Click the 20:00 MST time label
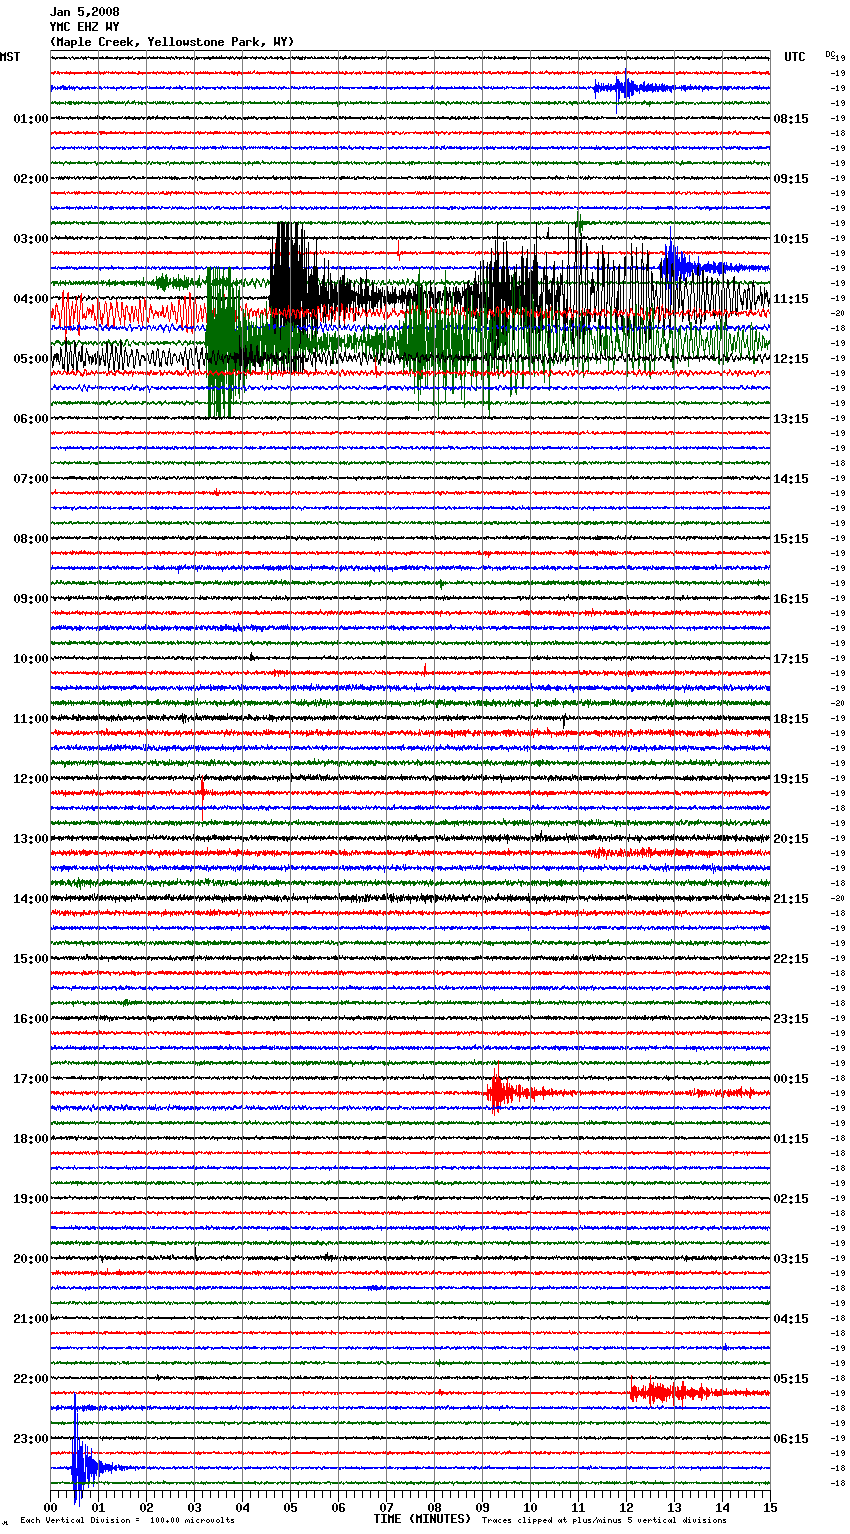The width and height of the screenshot is (850, 1534). click(31, 1259)
